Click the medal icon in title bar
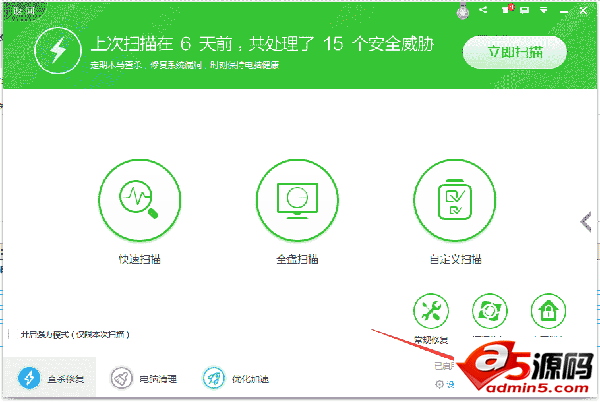 point(463,11)
